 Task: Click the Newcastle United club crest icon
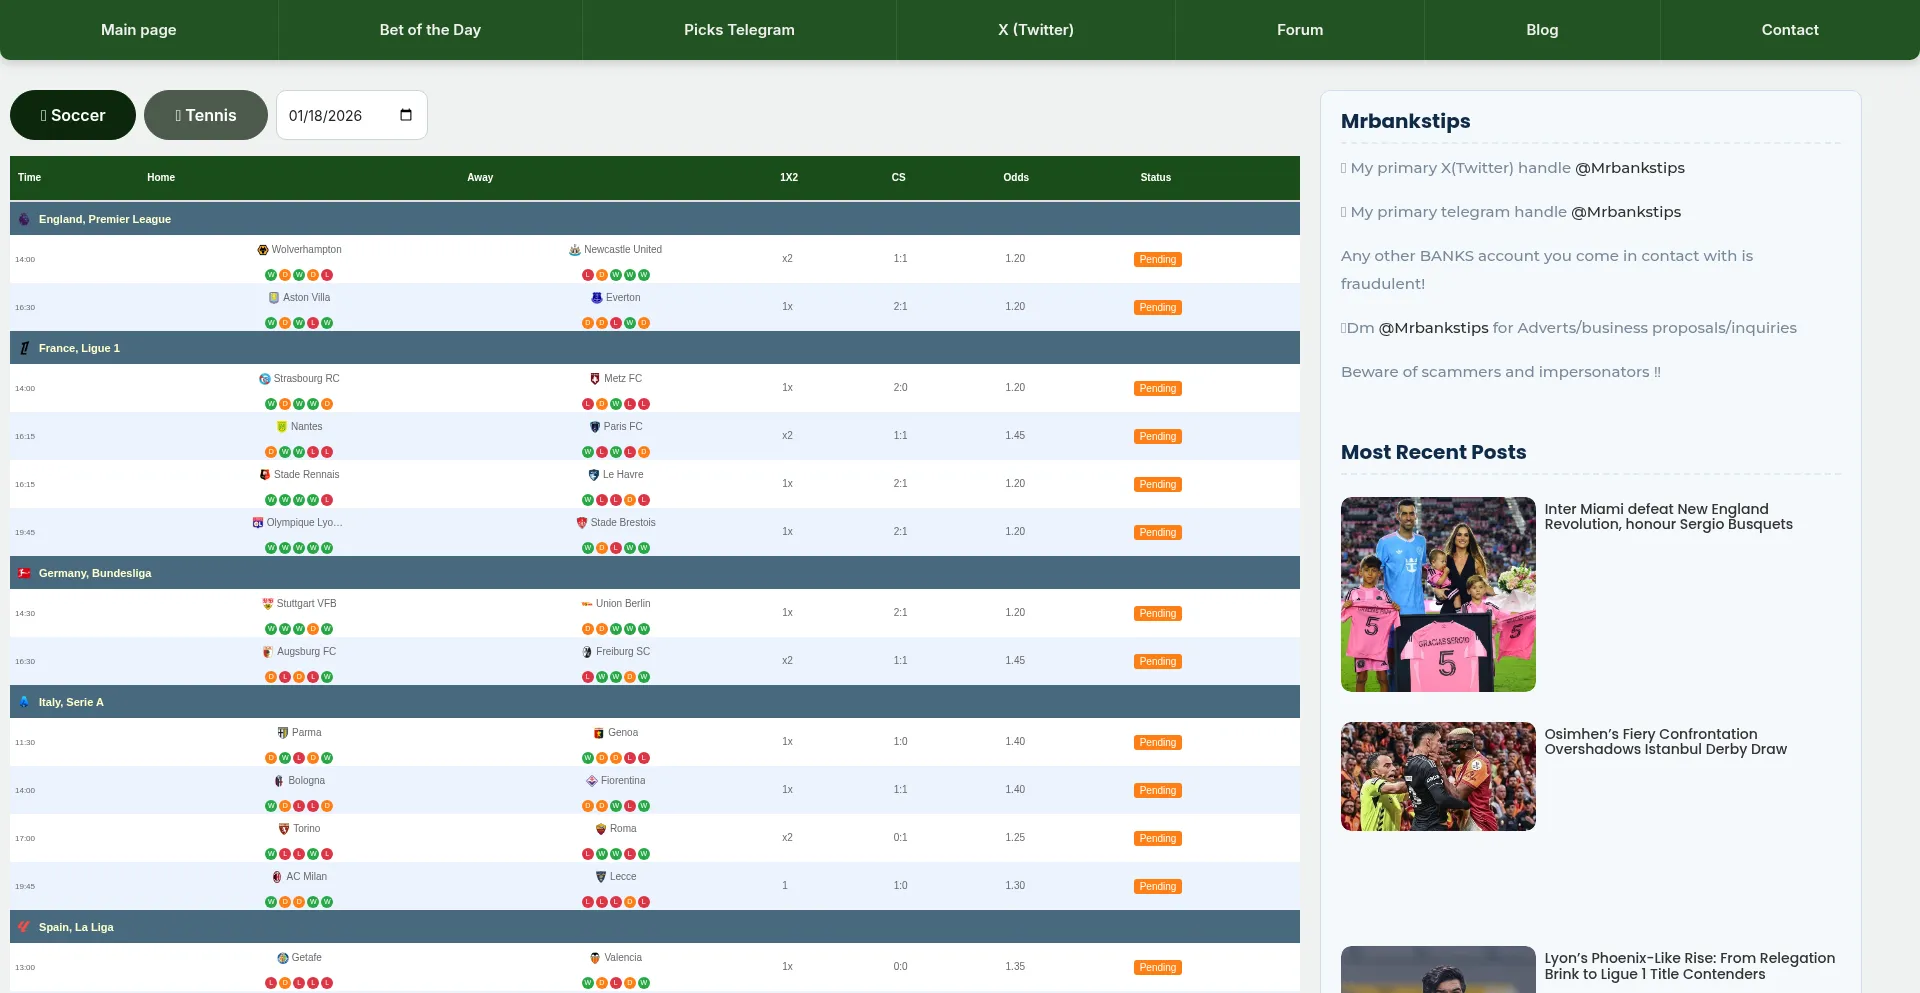point(575,250)
